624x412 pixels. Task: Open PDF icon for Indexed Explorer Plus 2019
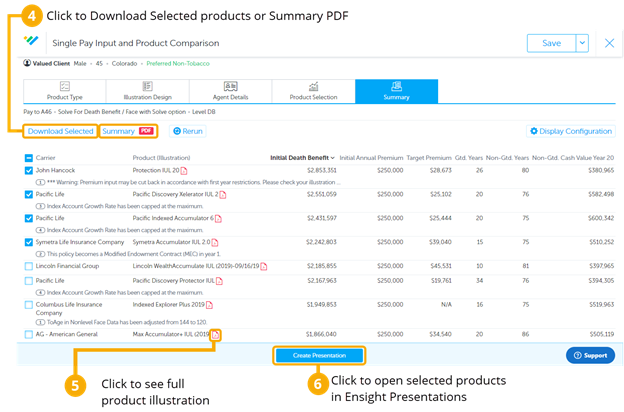click(x=210, y=305)
